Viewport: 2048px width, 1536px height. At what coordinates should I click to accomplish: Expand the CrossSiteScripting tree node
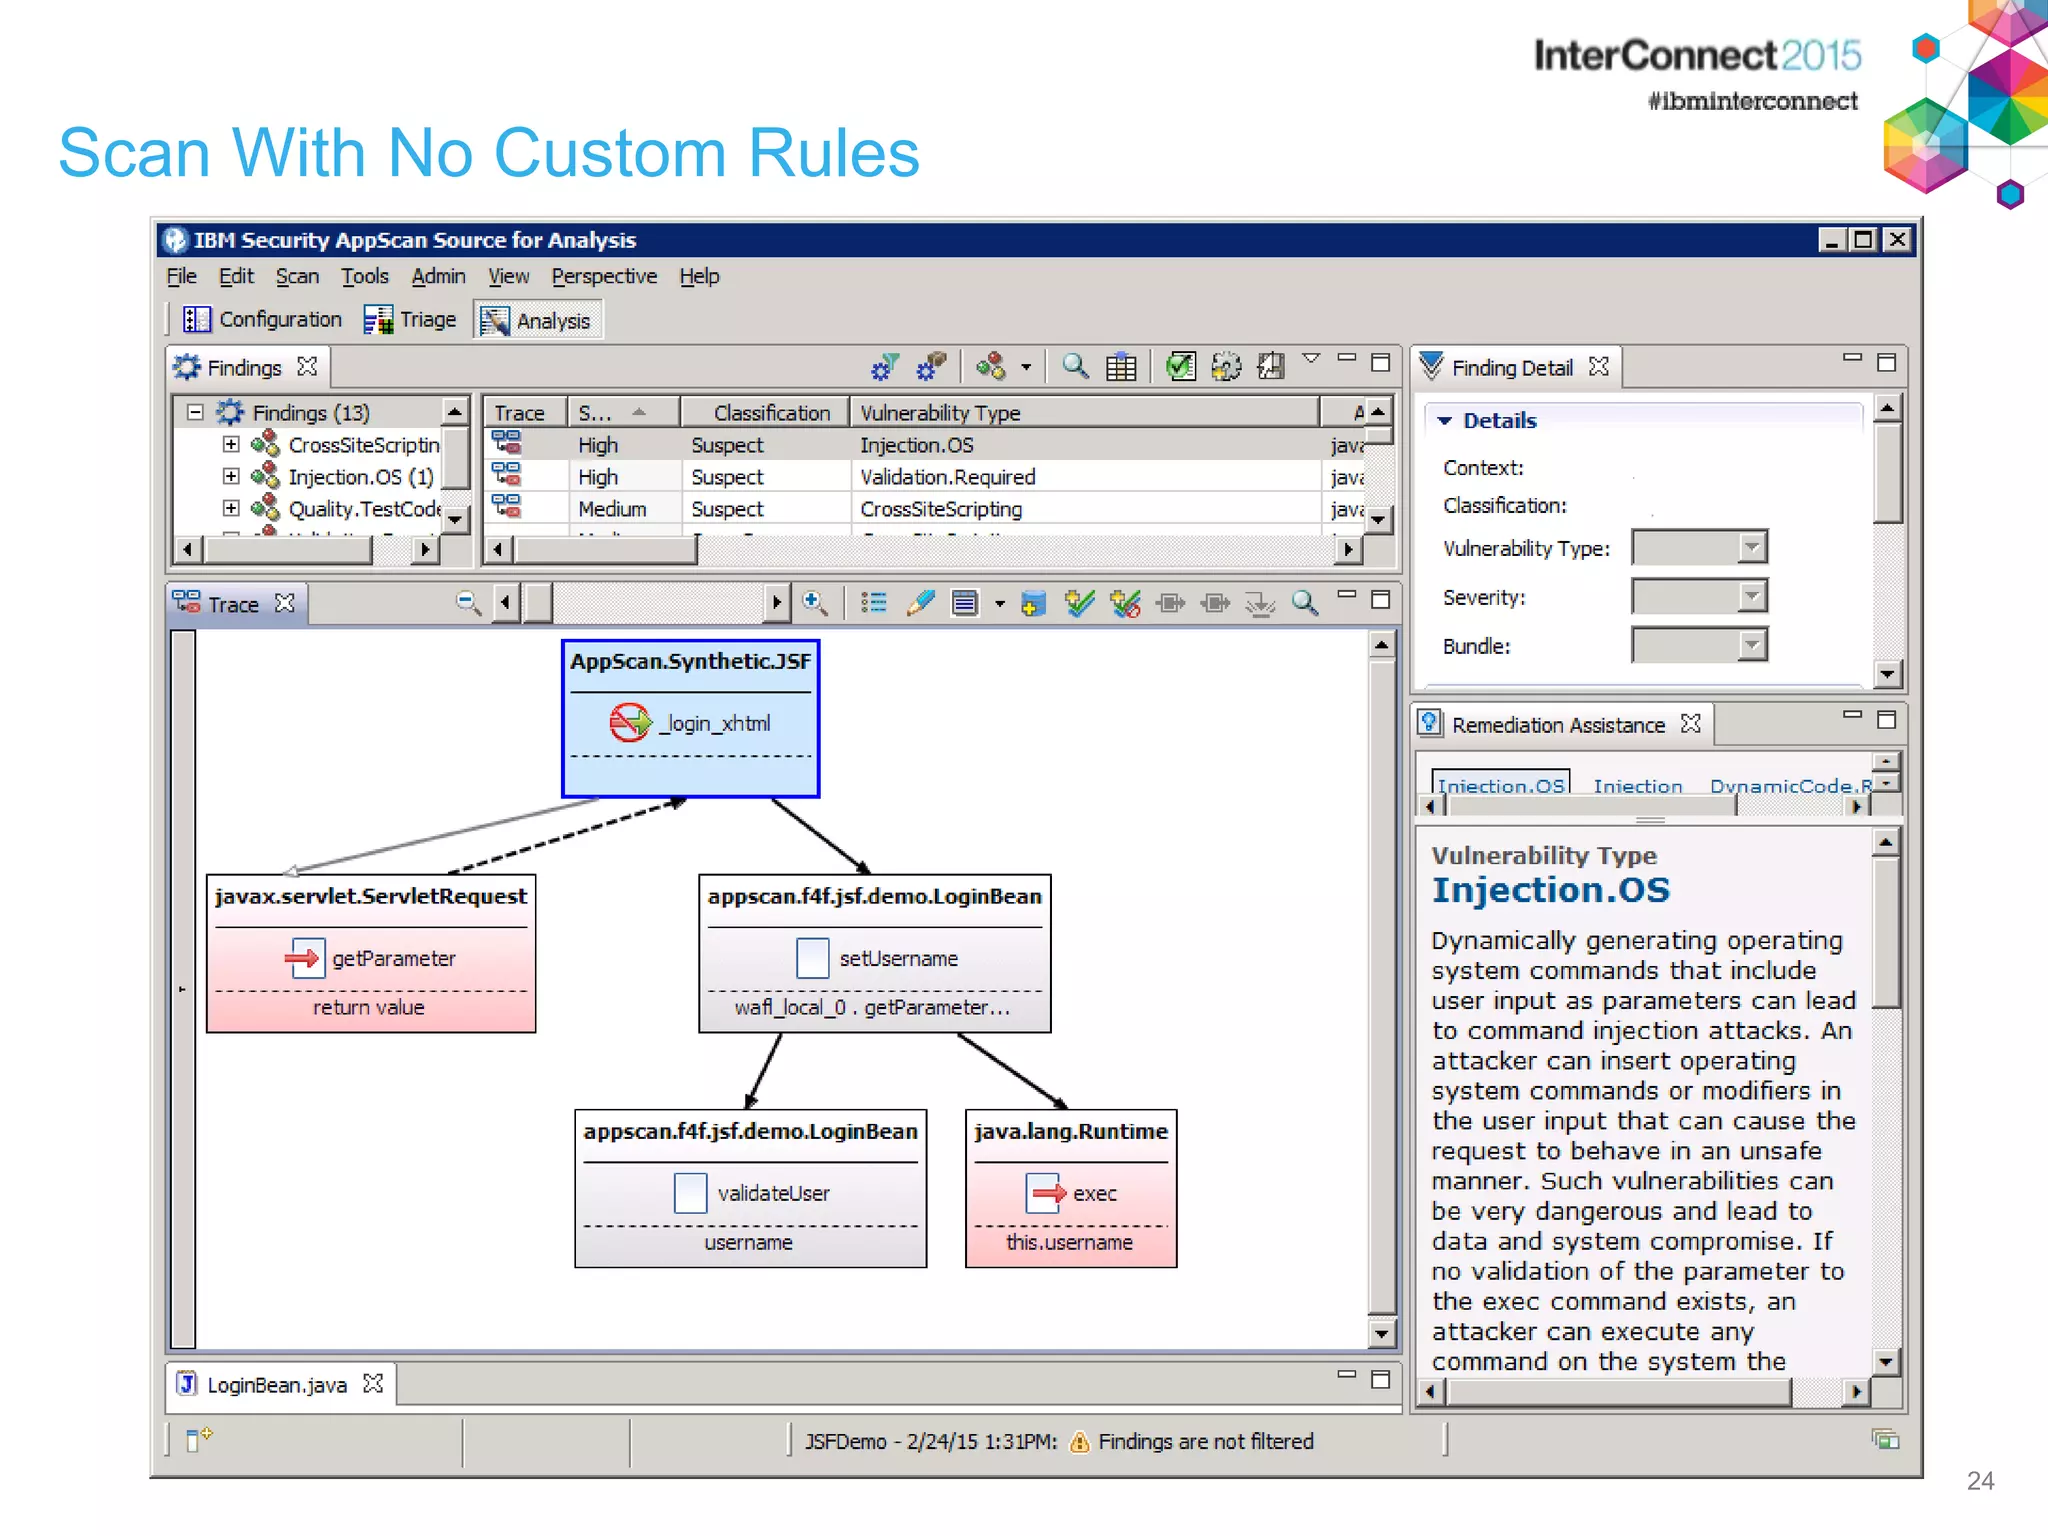coord(231,444)
